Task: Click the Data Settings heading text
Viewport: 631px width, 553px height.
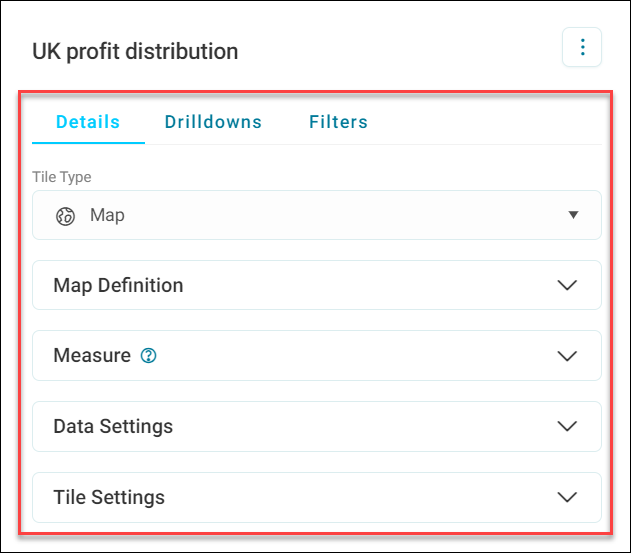Action: pos(113,426)
